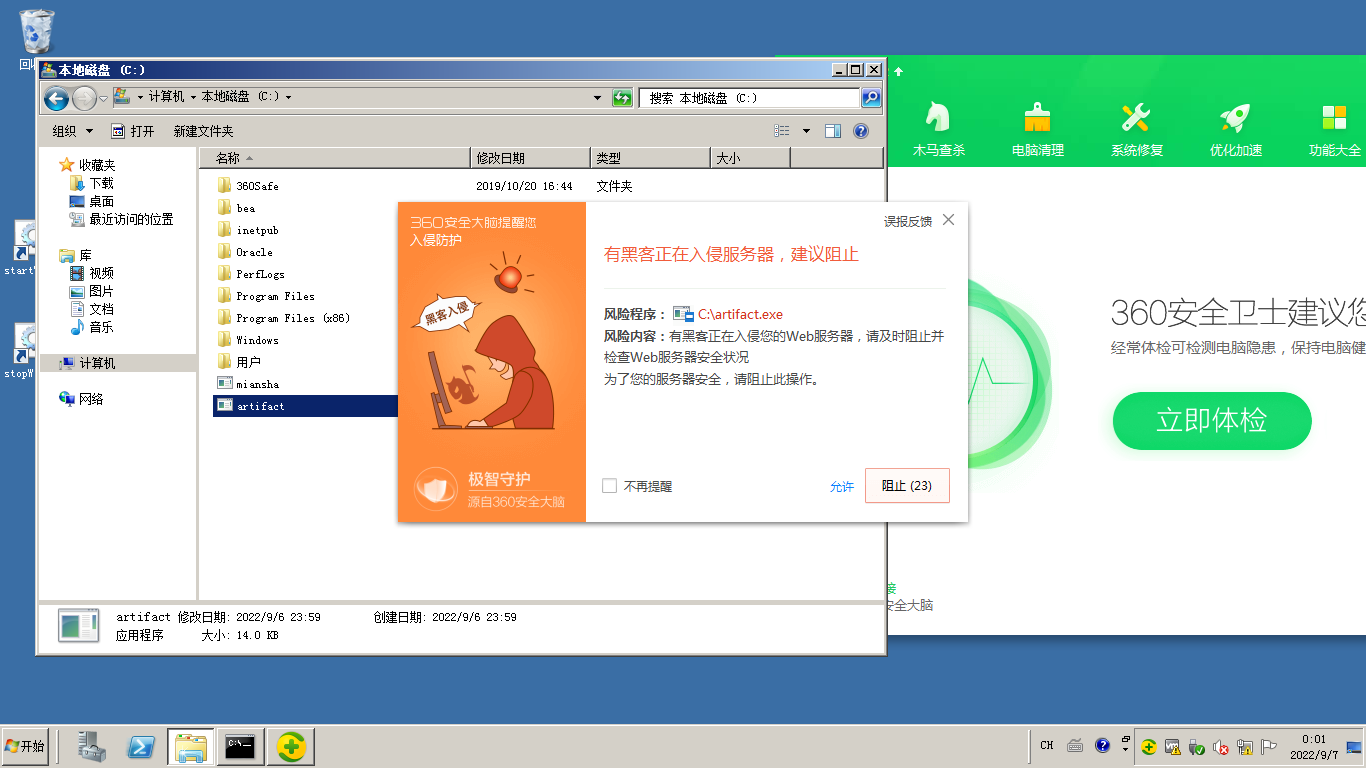Viewport: 1366px width, 768px height.
Task: Click the 允许 allow link
Action: tap(842, 487)
